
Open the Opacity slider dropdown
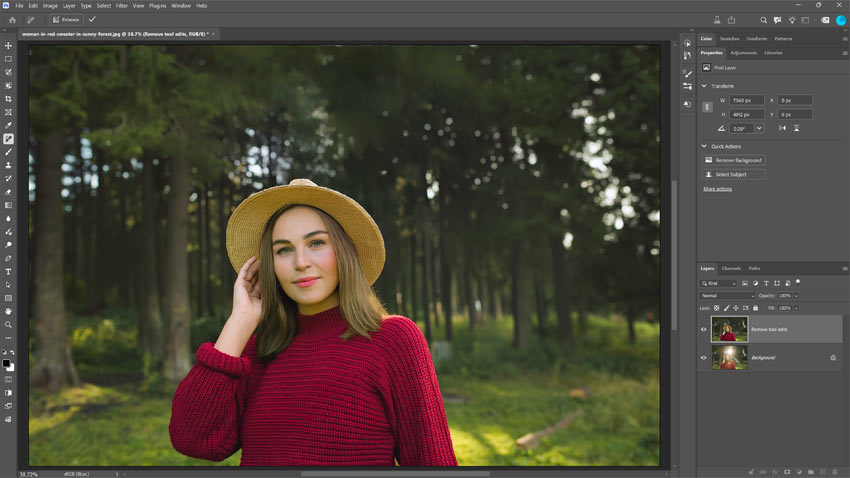click(x=796, y=296)
